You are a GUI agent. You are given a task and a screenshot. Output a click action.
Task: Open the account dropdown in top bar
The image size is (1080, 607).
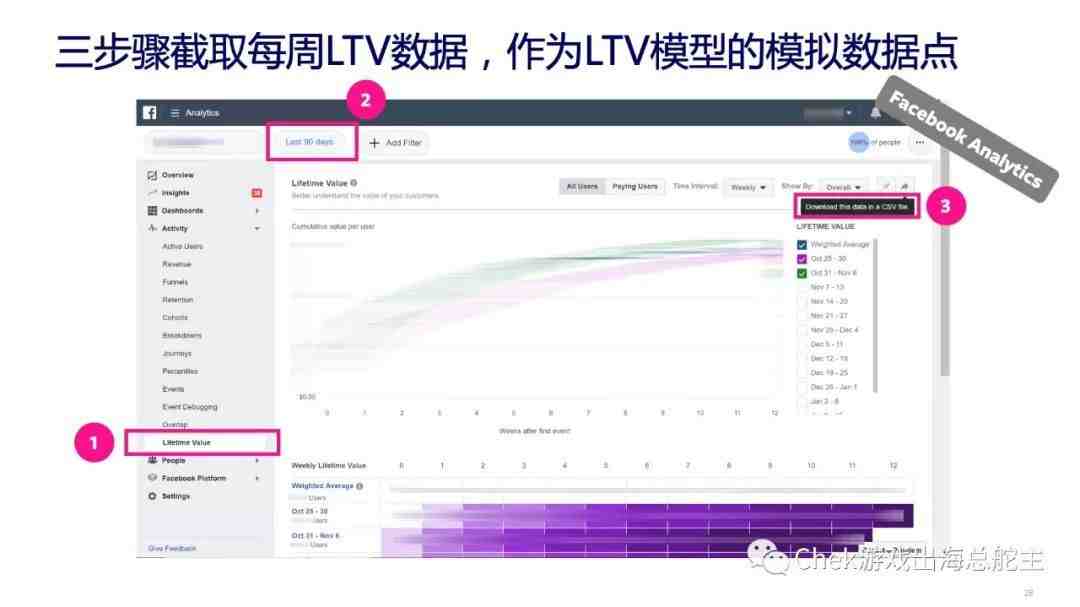(x=829, y=113)
